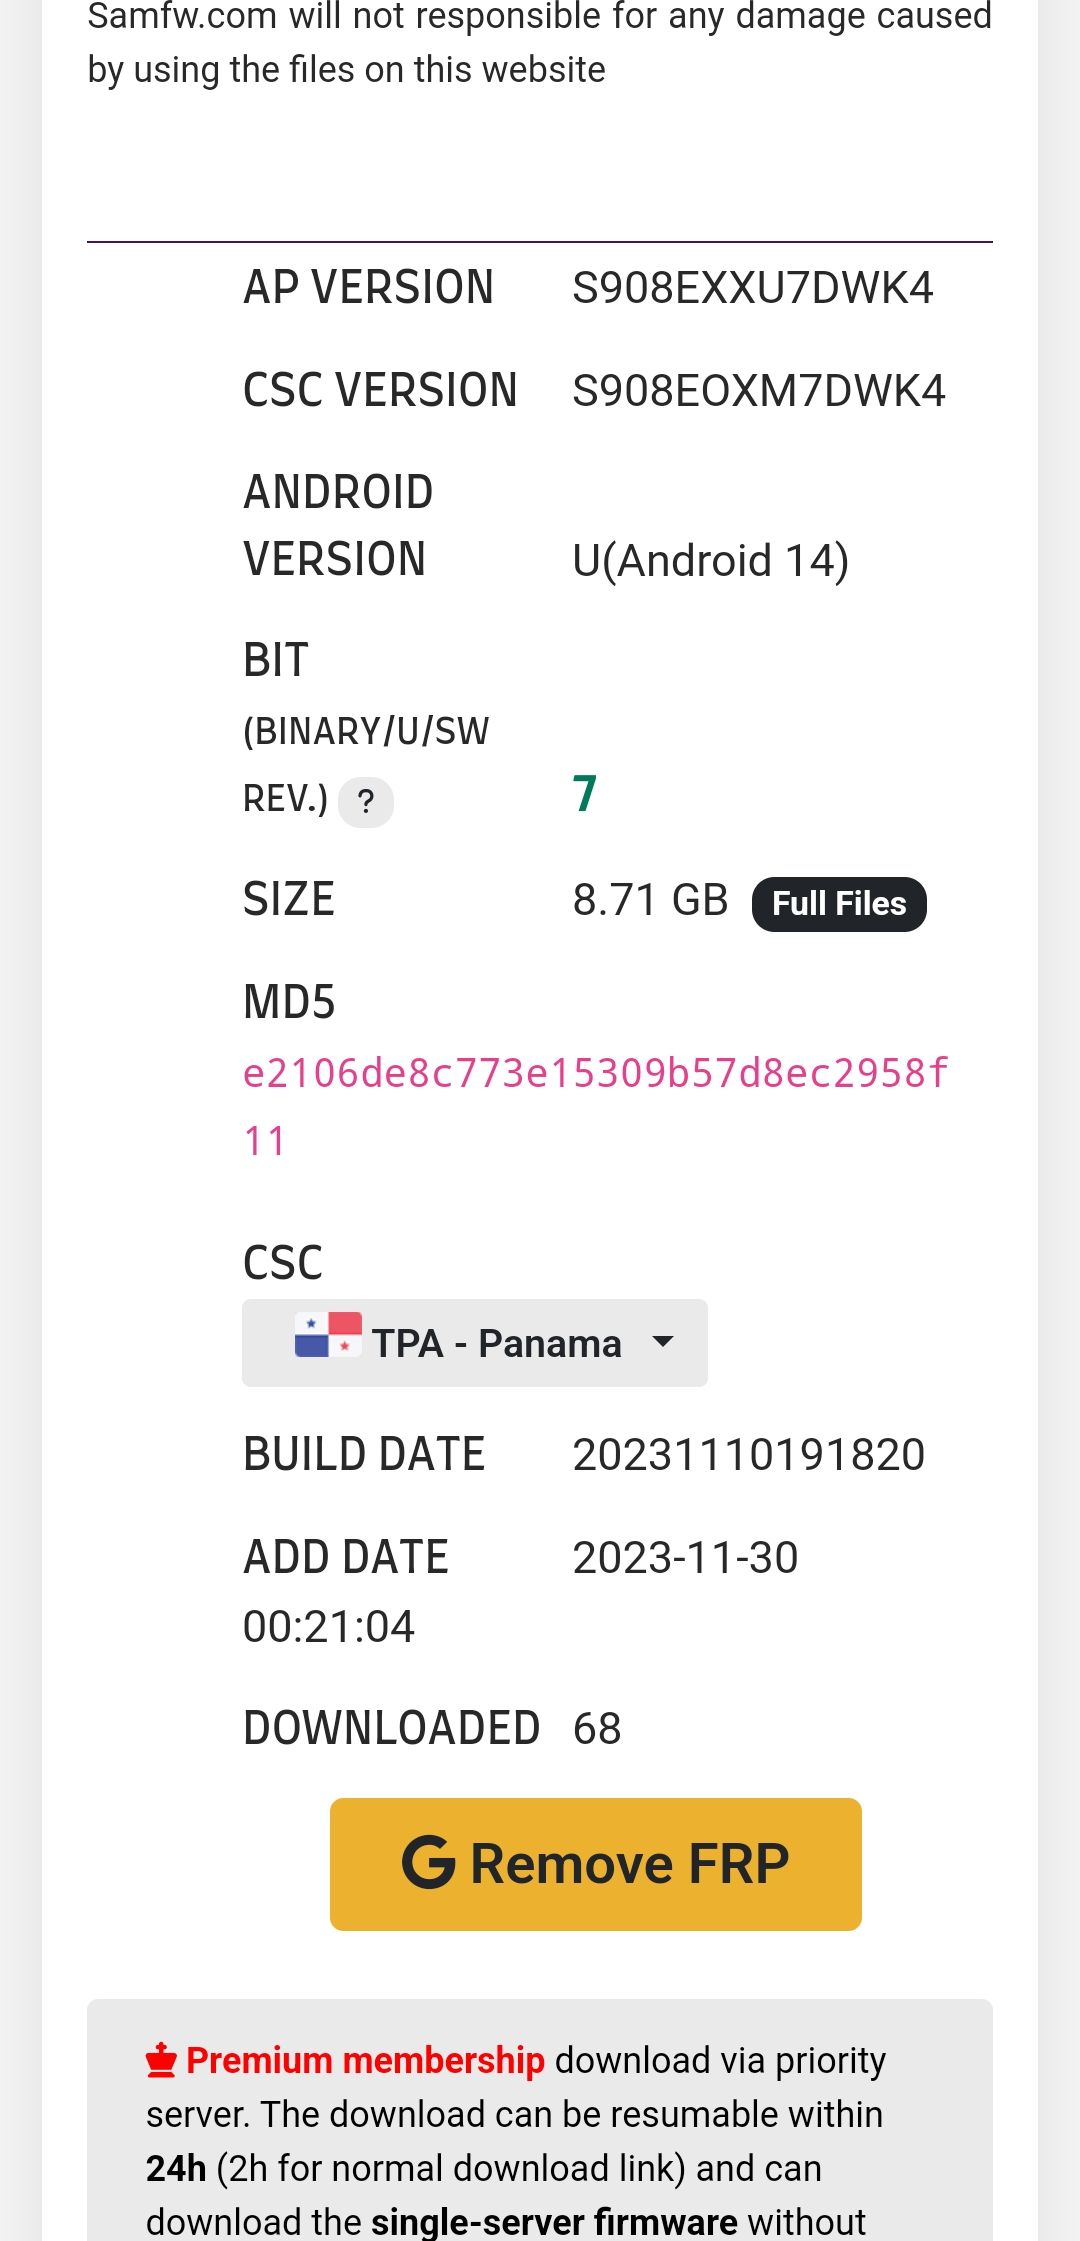This screenshot has height=2241, width=1080.
Task: Click the ADD DATE 2023-11-30 text
Action: coord(684,1557)
